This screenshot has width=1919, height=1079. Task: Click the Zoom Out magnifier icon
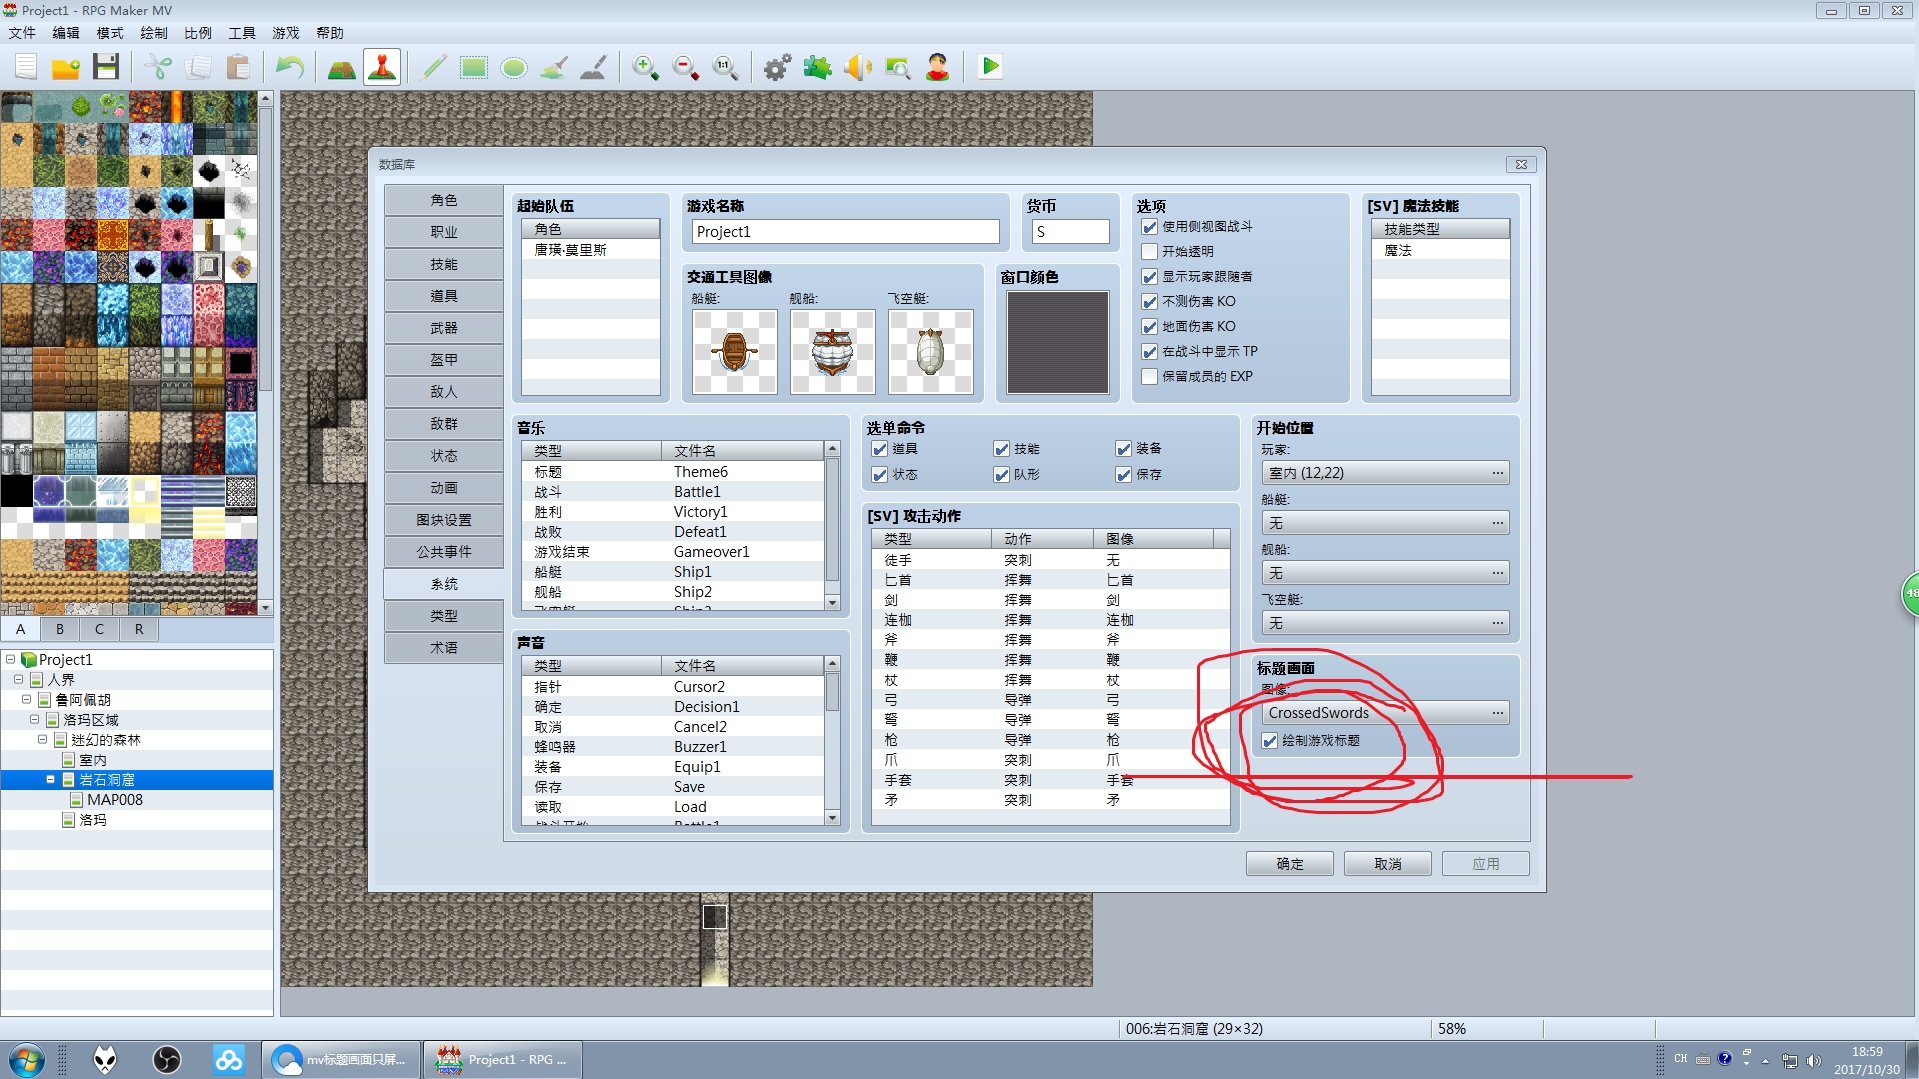coord(686,67)
